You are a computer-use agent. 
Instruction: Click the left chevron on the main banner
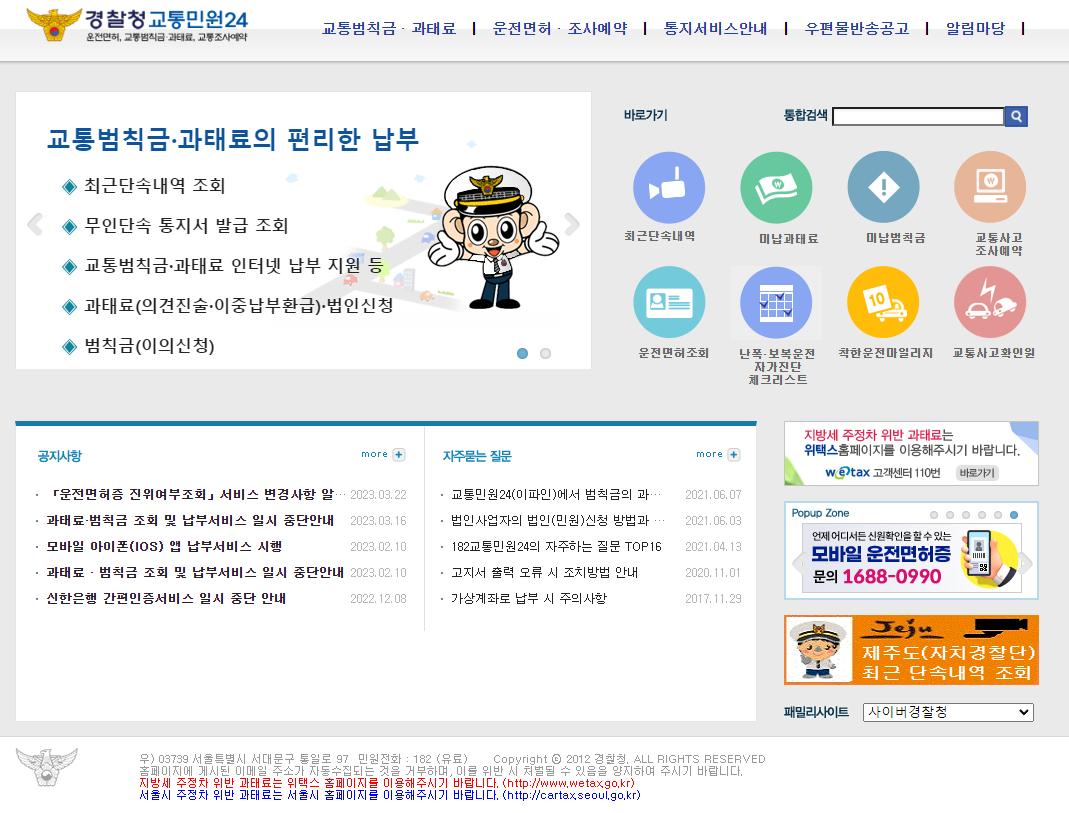(x=34, y=225)
